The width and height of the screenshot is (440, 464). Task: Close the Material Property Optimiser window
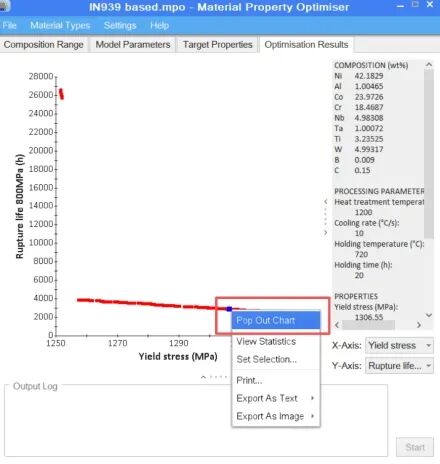[430, 5]
